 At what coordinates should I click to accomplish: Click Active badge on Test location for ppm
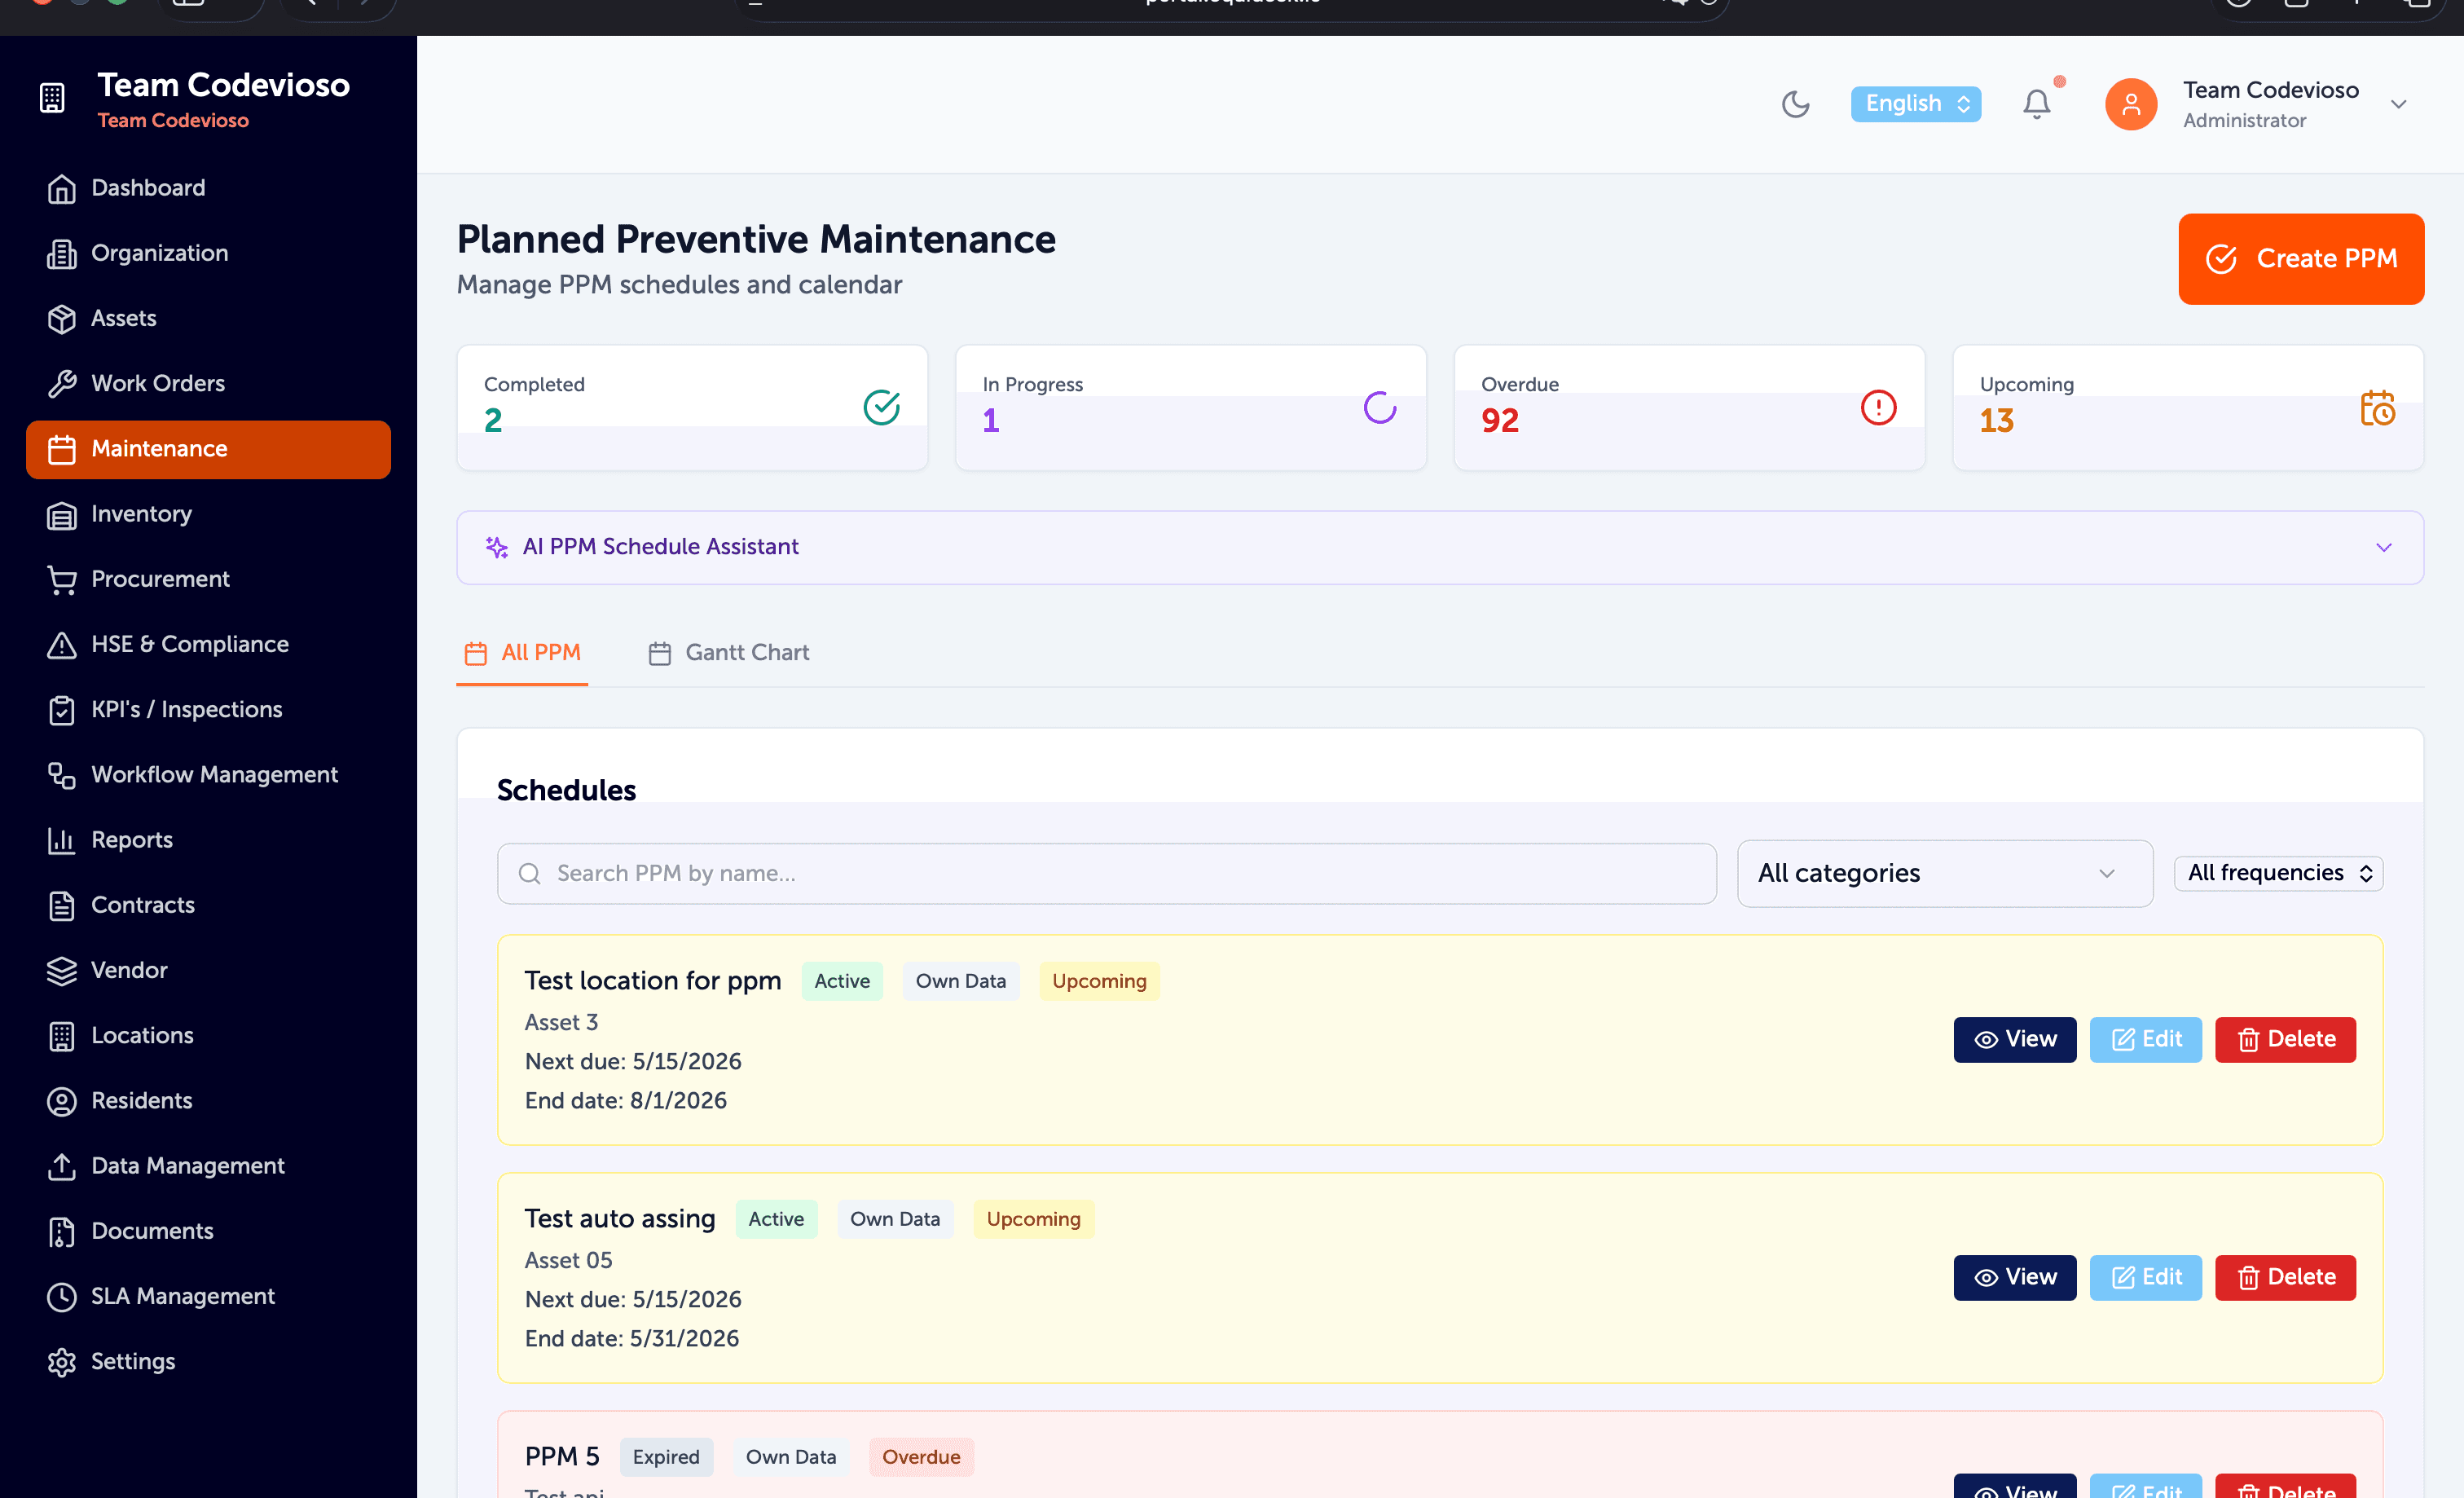pyautogui.click(x=842, y=981)
